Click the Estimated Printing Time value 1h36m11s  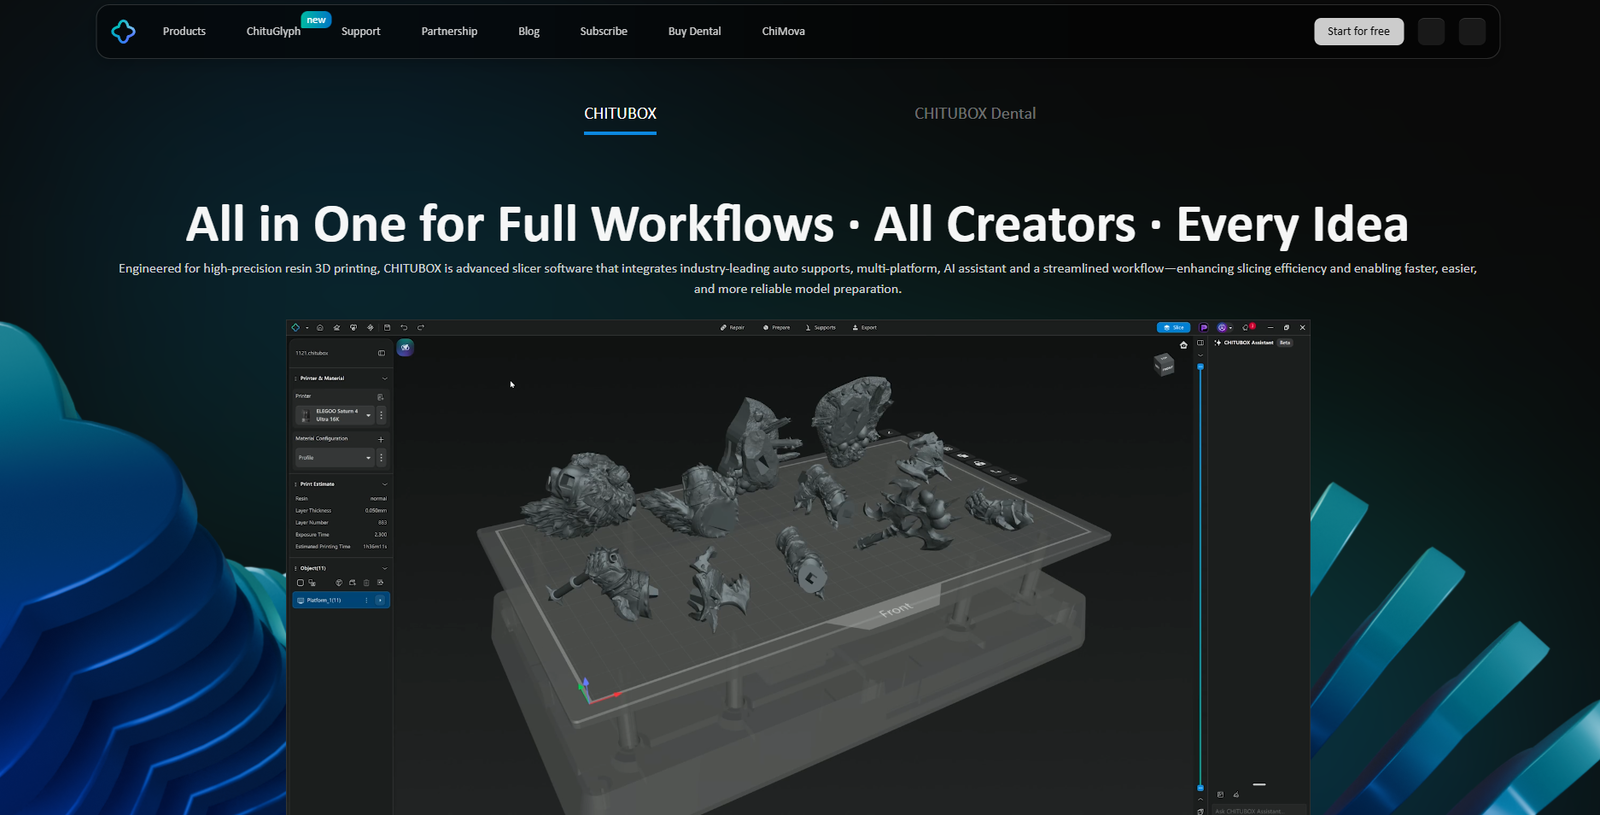pos(375,546)
